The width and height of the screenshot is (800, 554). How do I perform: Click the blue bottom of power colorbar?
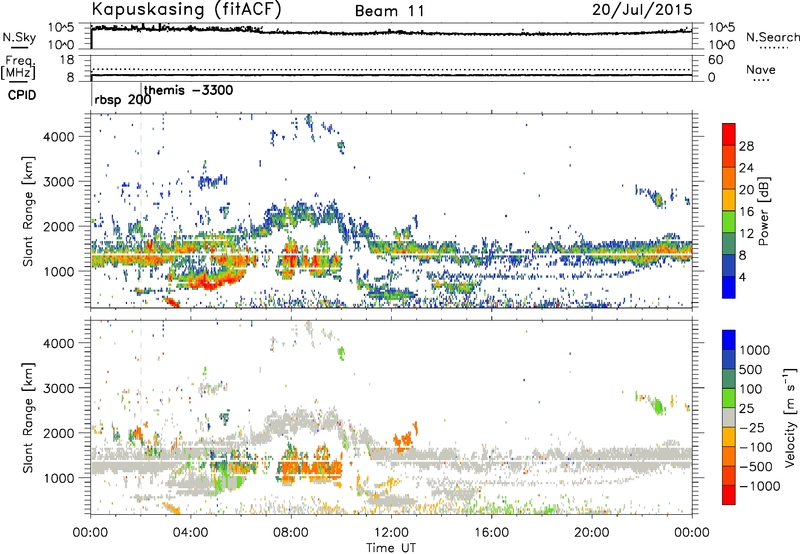tap(729, 287)
